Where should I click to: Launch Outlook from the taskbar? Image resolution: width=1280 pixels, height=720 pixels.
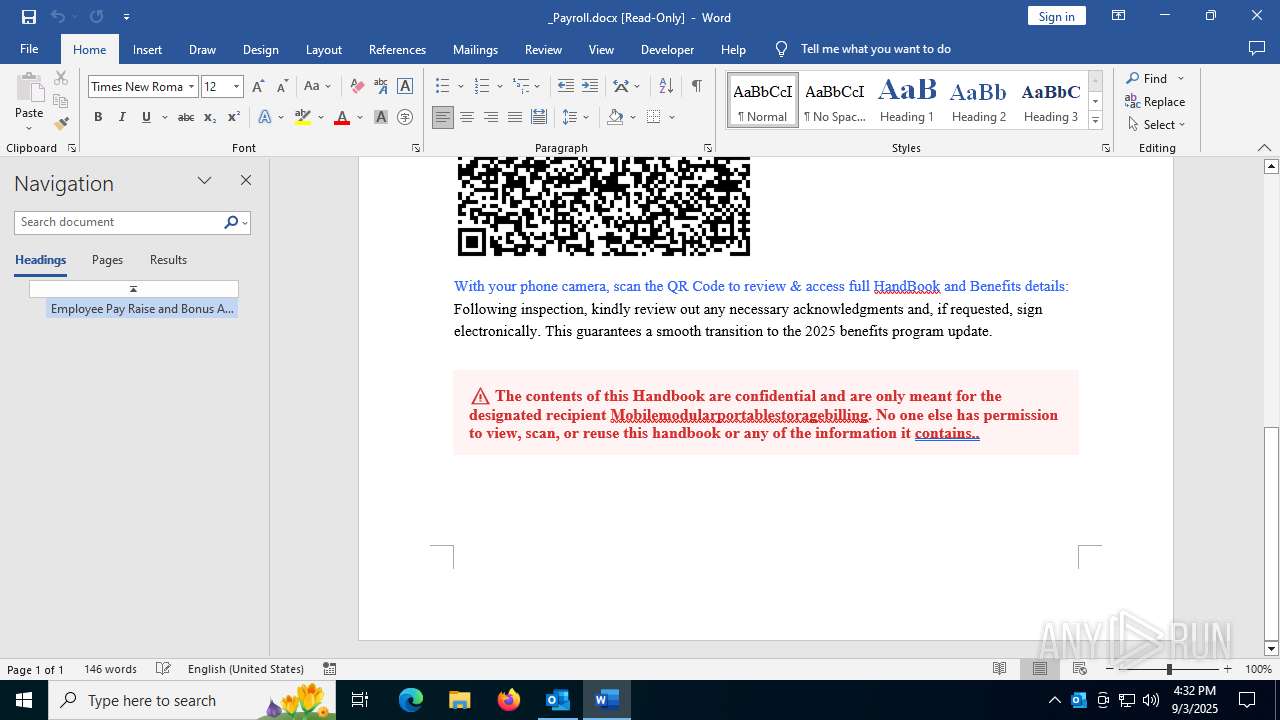point(557,700)
